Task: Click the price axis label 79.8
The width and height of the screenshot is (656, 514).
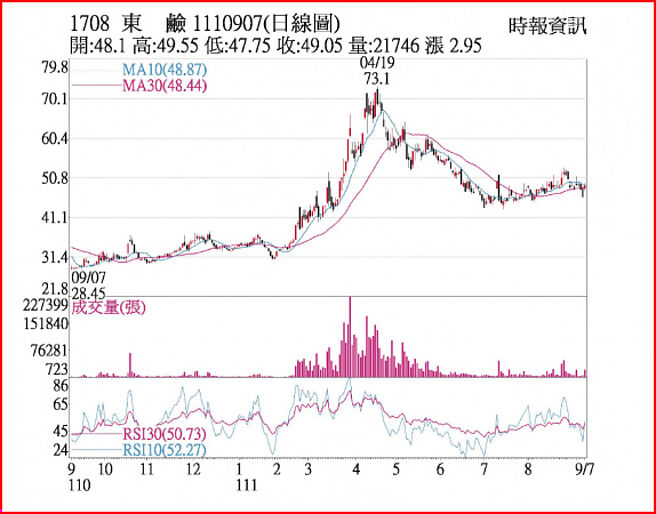Action: [x=56, y=67]
